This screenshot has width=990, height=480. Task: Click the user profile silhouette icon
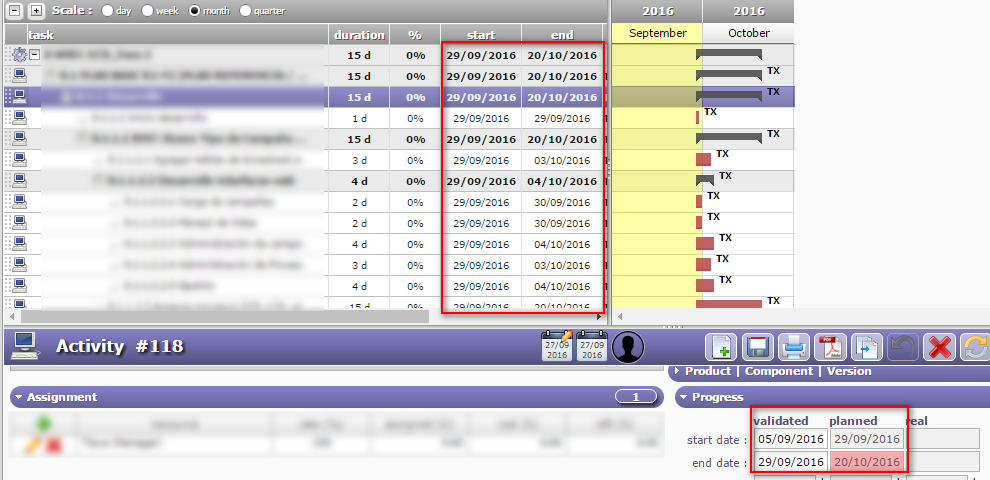point(628,347)
